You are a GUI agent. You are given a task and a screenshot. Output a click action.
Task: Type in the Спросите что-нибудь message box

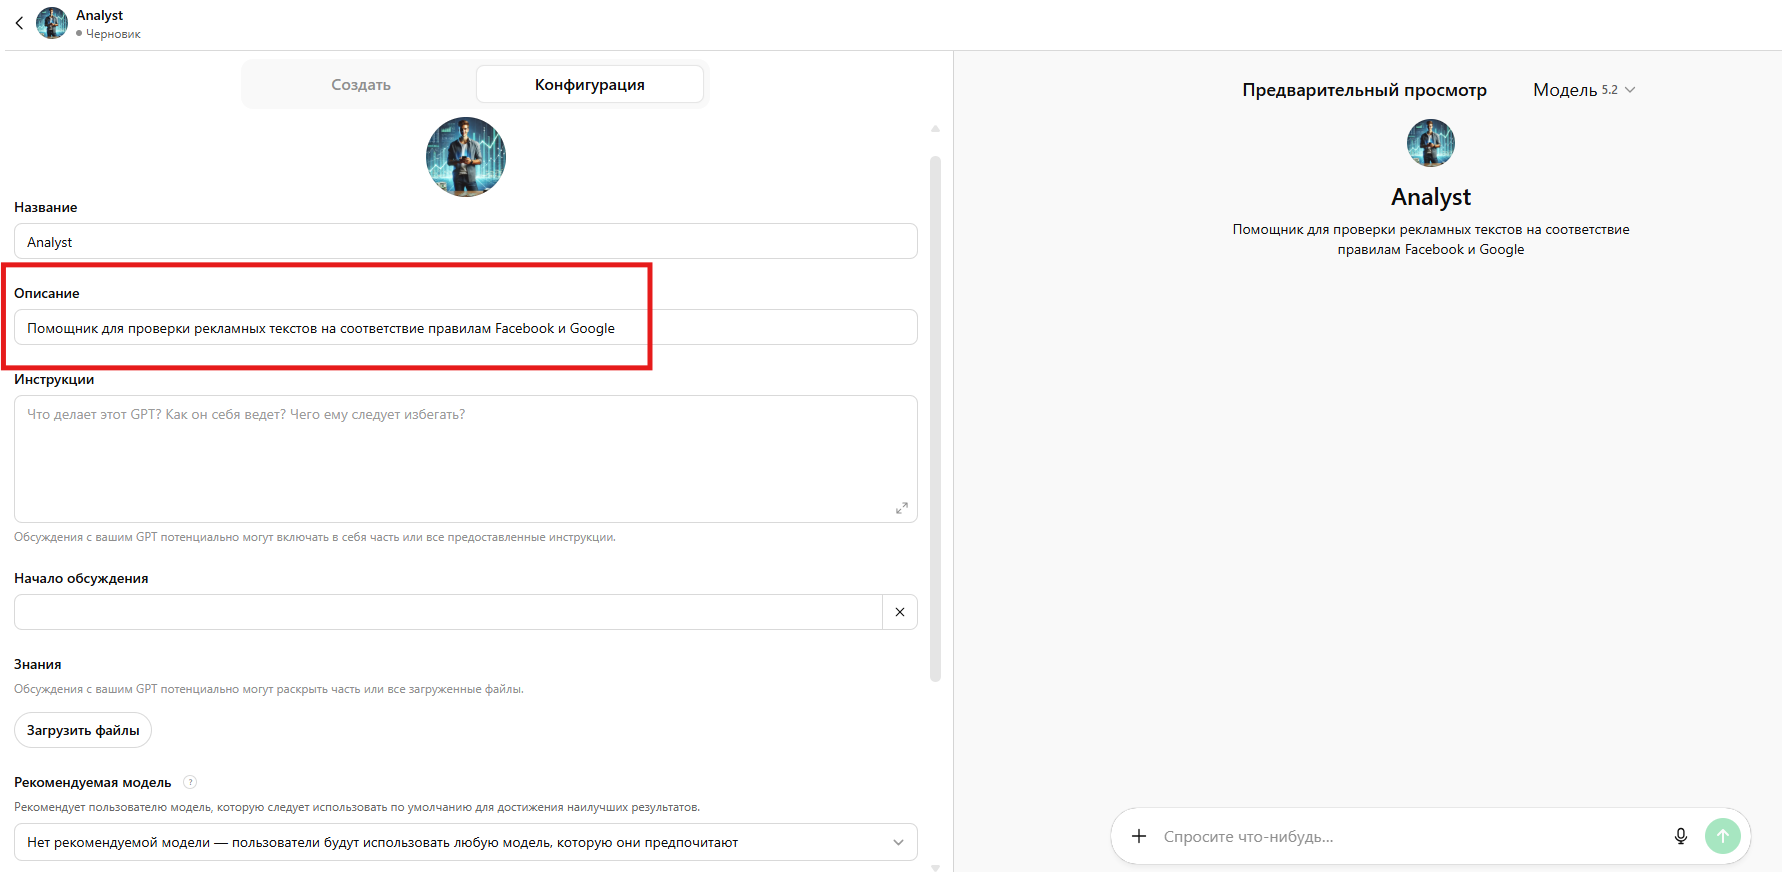[x=1400, y=836]
